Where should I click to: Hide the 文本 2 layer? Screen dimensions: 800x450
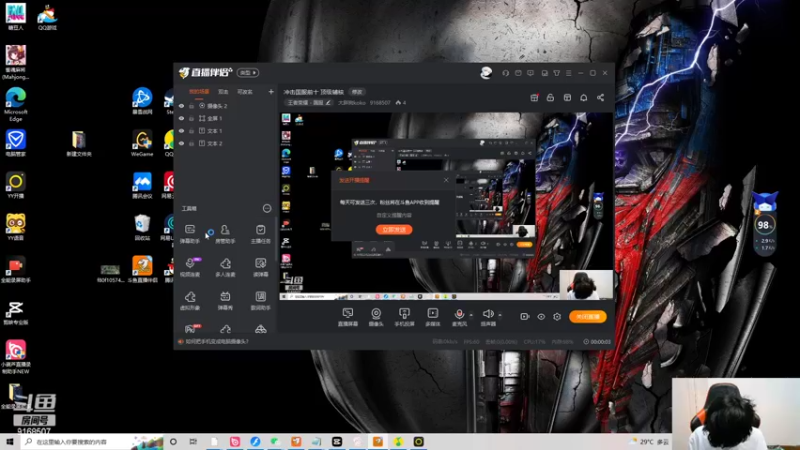coord(181,144)
